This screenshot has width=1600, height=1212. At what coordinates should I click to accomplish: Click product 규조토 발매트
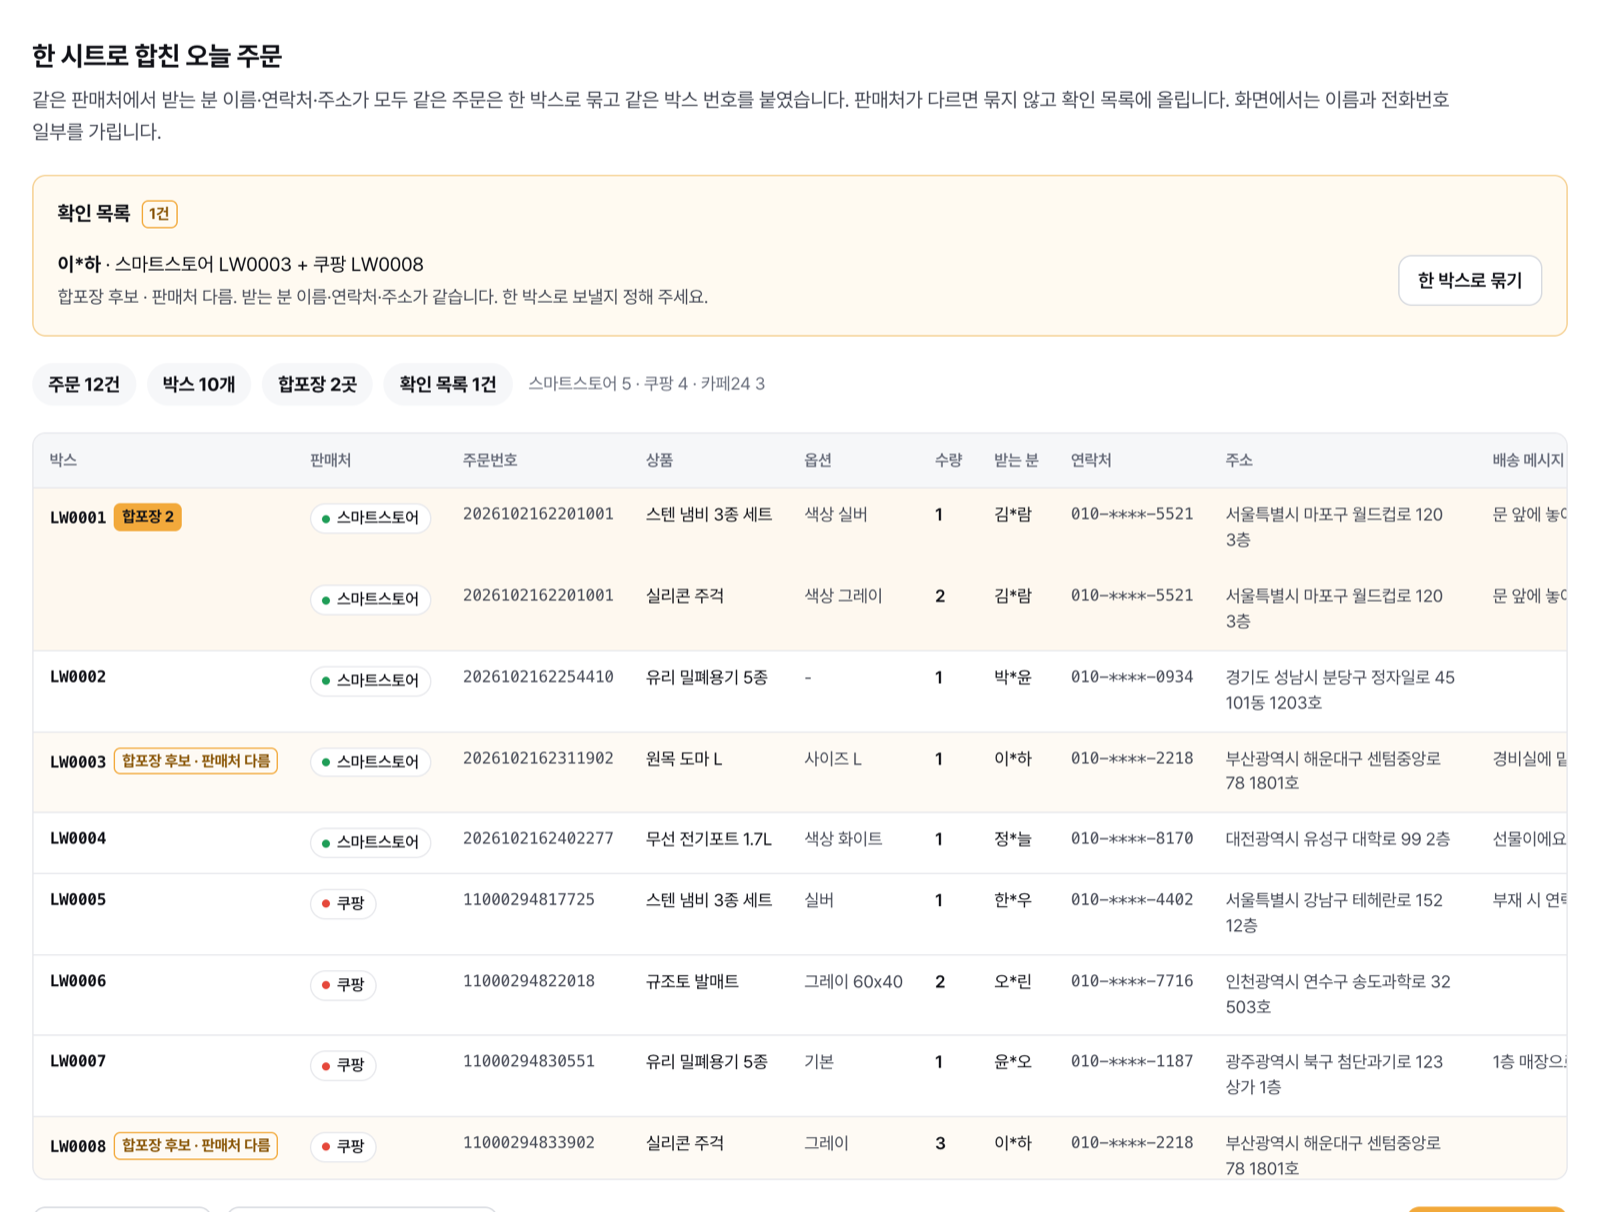(692, 982)
